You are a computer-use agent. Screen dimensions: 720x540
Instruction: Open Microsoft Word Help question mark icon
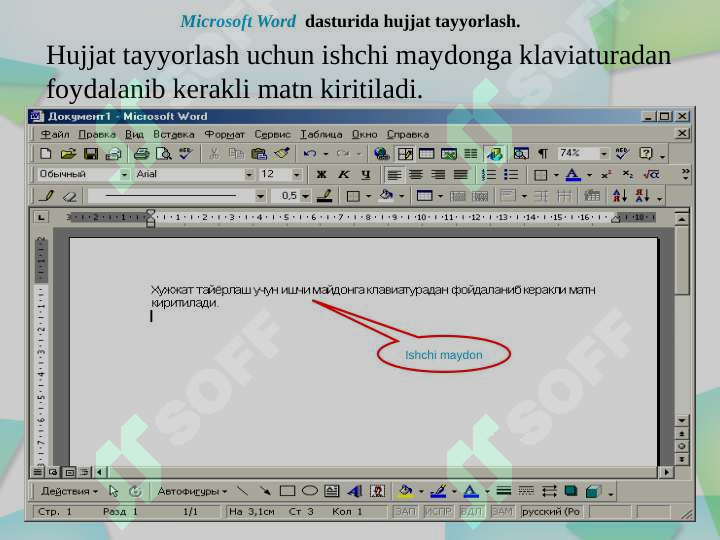click(x=646, y=153)
